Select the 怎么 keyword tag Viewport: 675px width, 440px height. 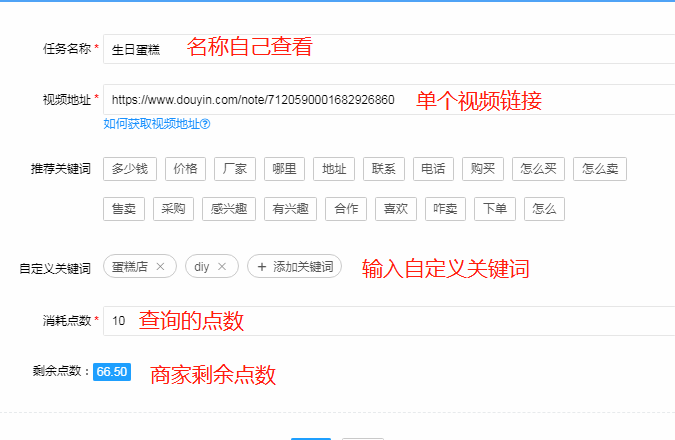(545, 209)
